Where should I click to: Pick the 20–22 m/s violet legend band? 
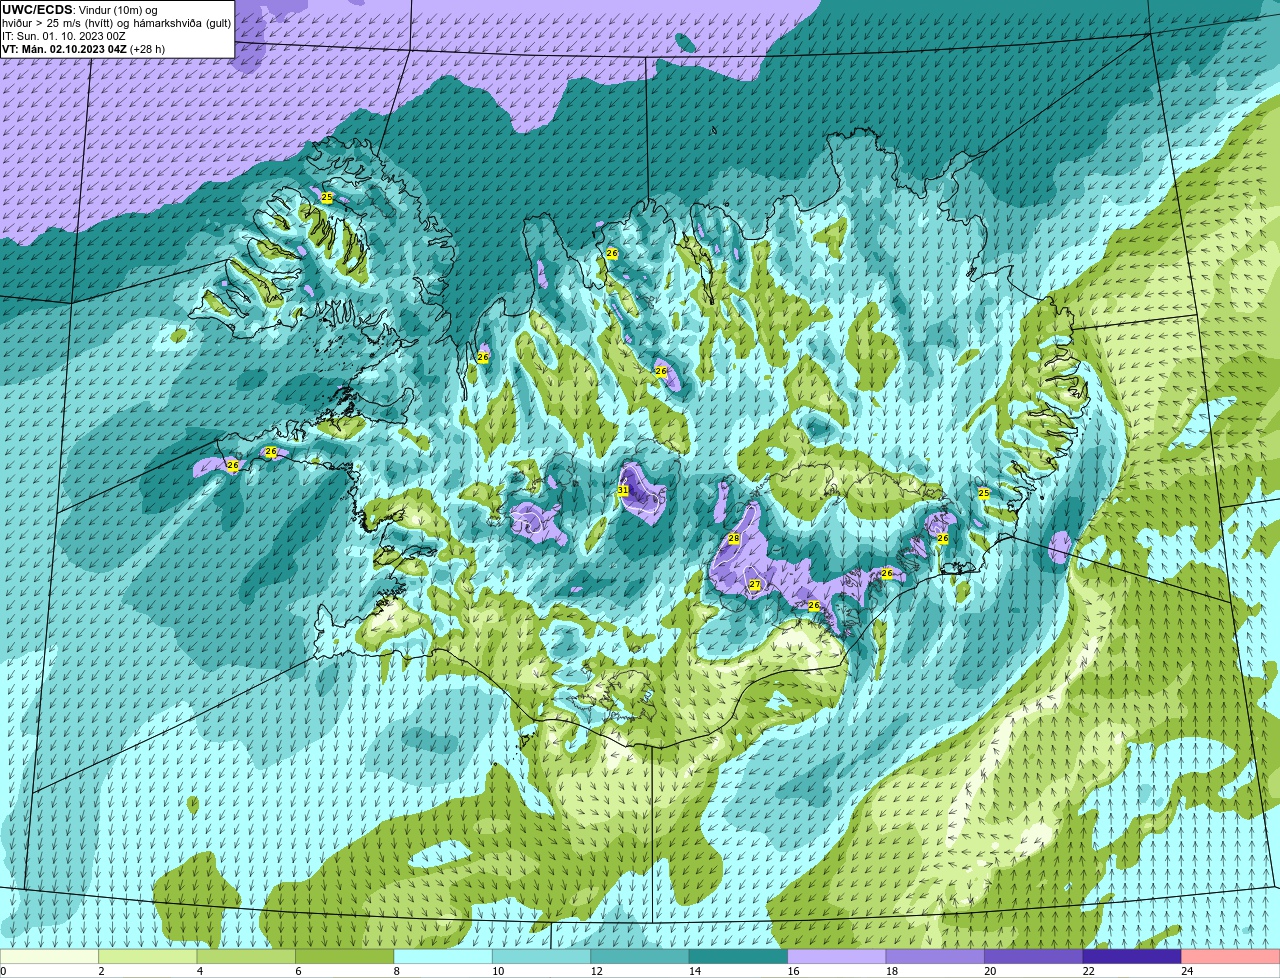pos(1034,957)
